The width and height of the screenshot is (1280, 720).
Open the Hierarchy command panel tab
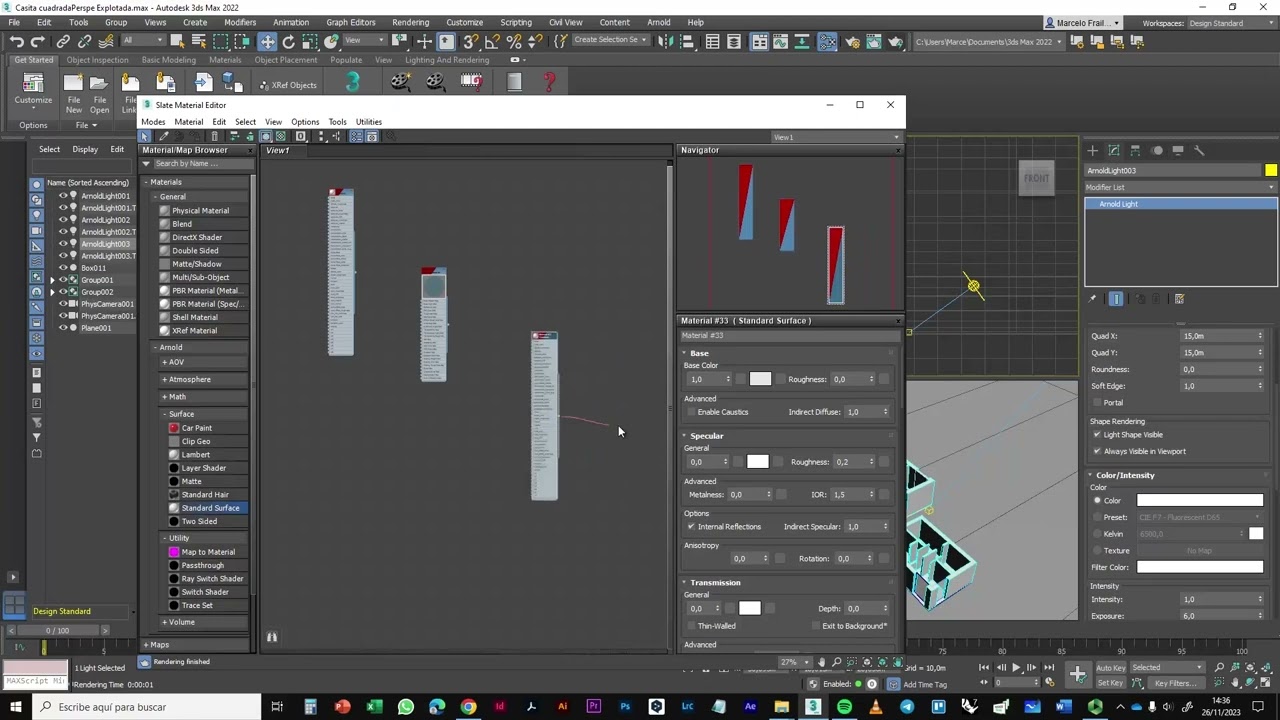1135,150
